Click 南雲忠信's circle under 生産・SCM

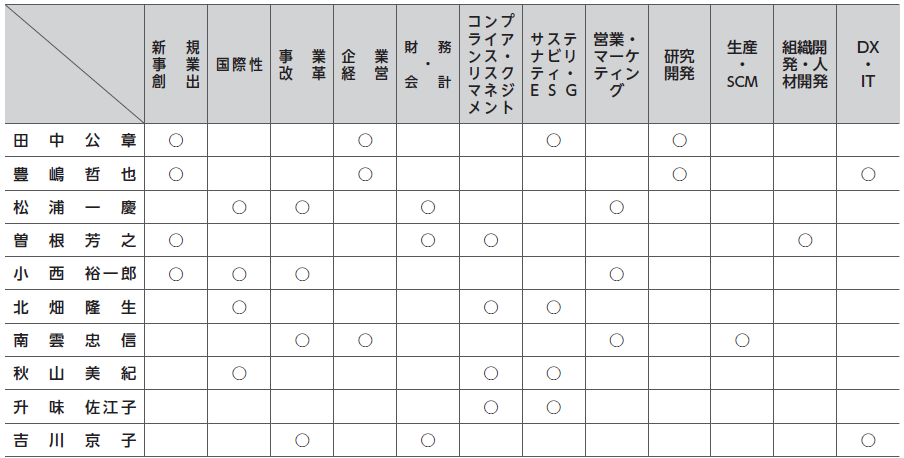(742, 340)
